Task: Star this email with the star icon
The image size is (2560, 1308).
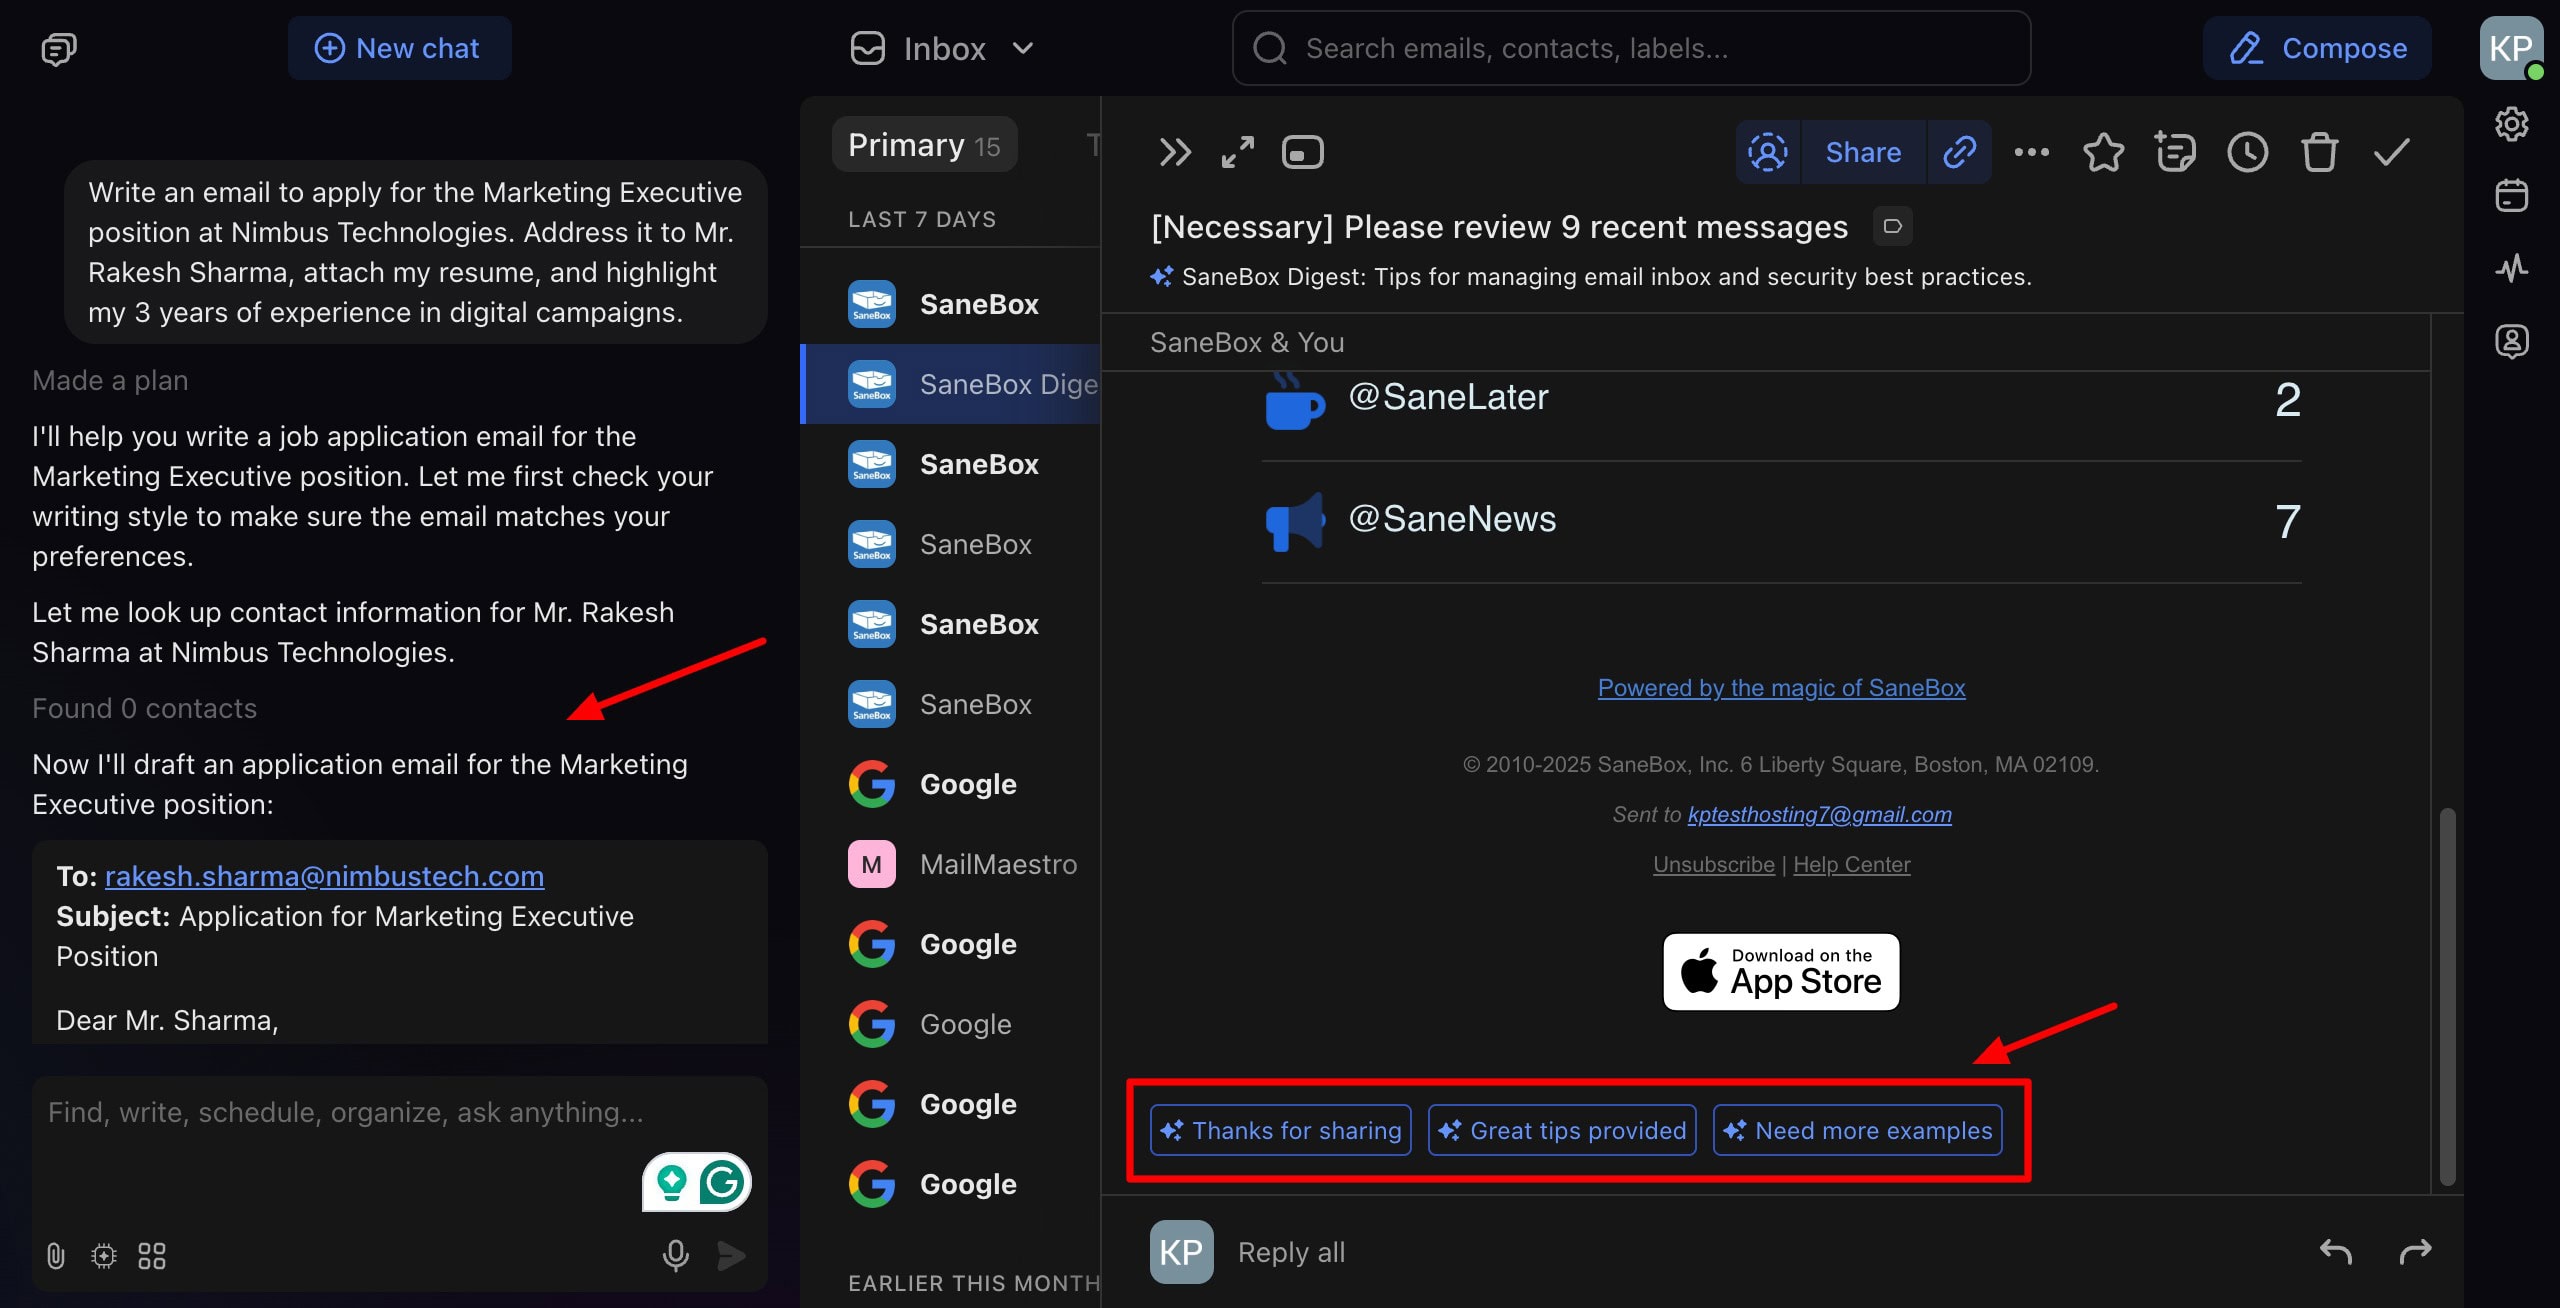Action: click(2103, 152)
